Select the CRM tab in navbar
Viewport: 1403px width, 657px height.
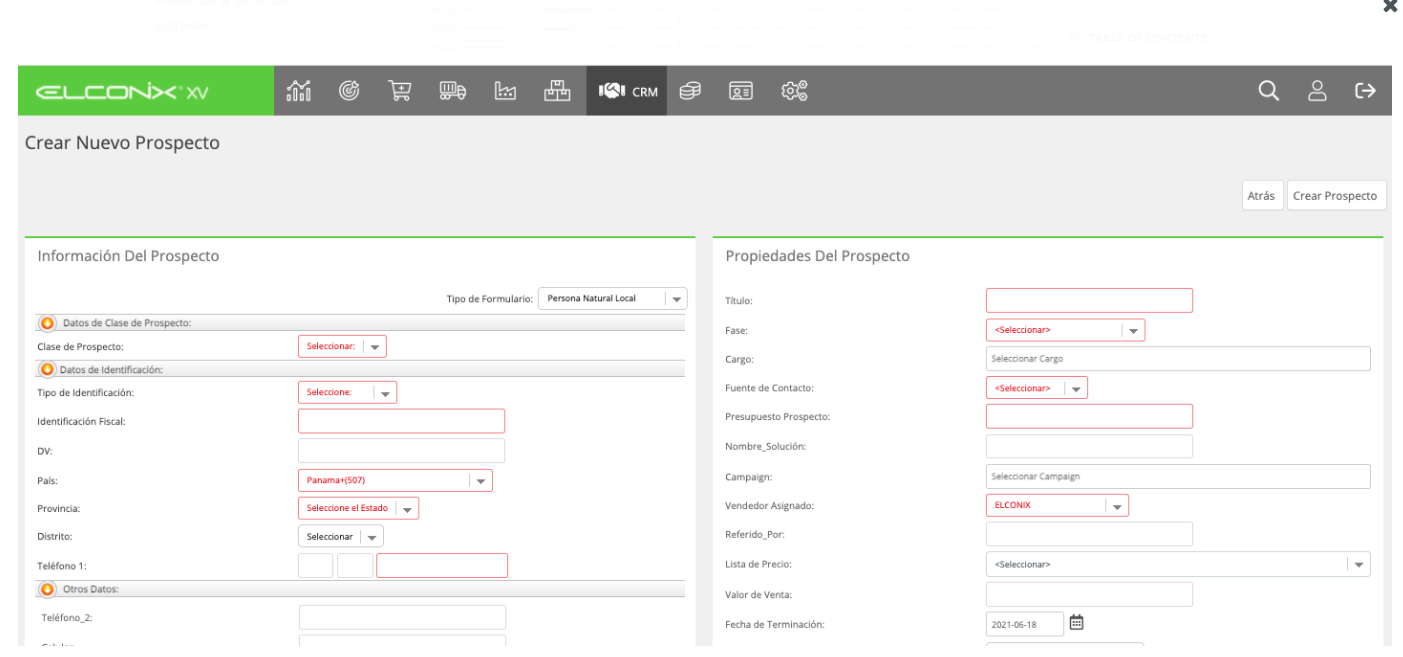[x=627, y=91]
